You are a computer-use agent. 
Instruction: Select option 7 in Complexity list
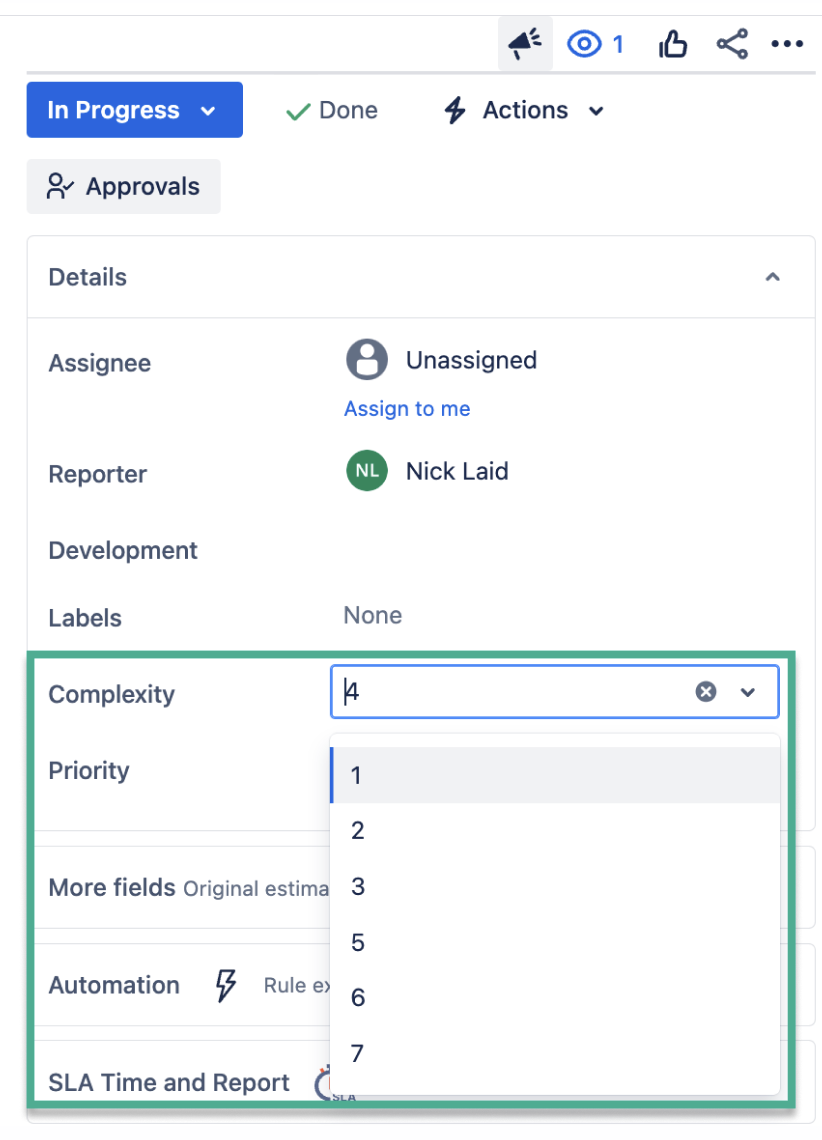point(555,1053)
